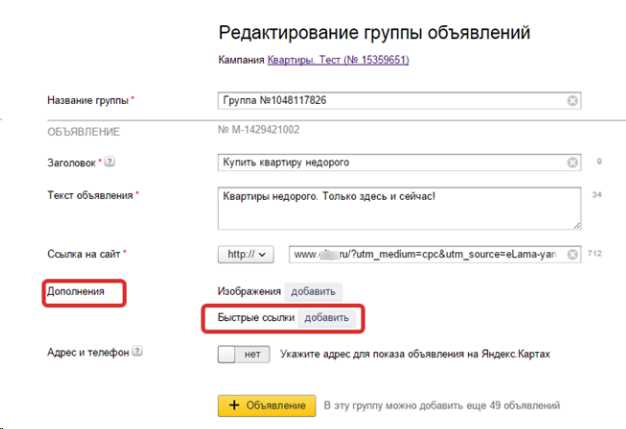Image resolution: width=626 pixels, height=429 pixels.
Task: Click the clear icon in the Заголовок field
Action: tap(572, 163)
